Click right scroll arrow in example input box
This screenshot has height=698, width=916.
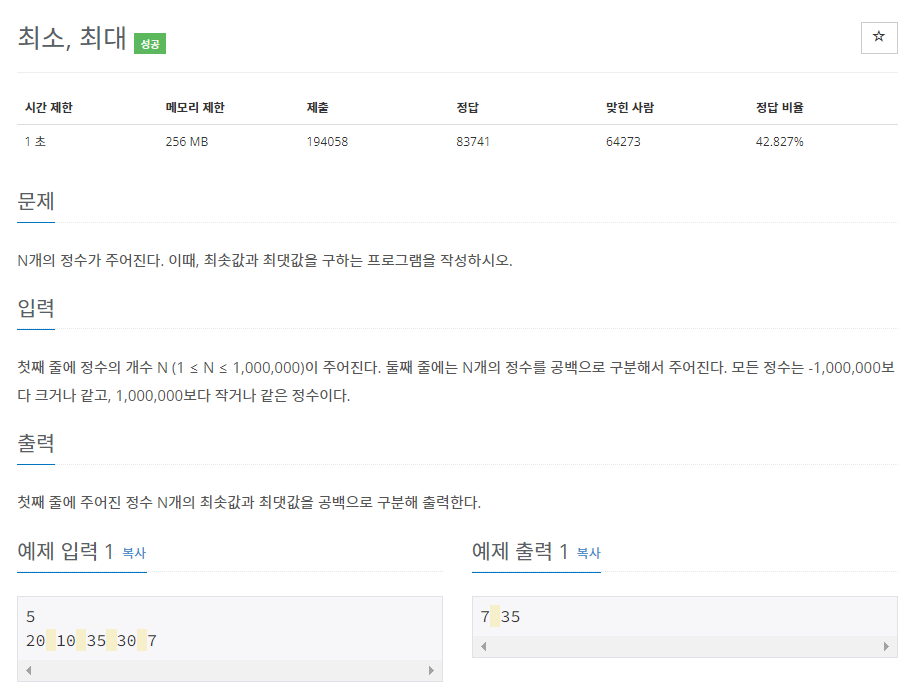click(431, 671)
